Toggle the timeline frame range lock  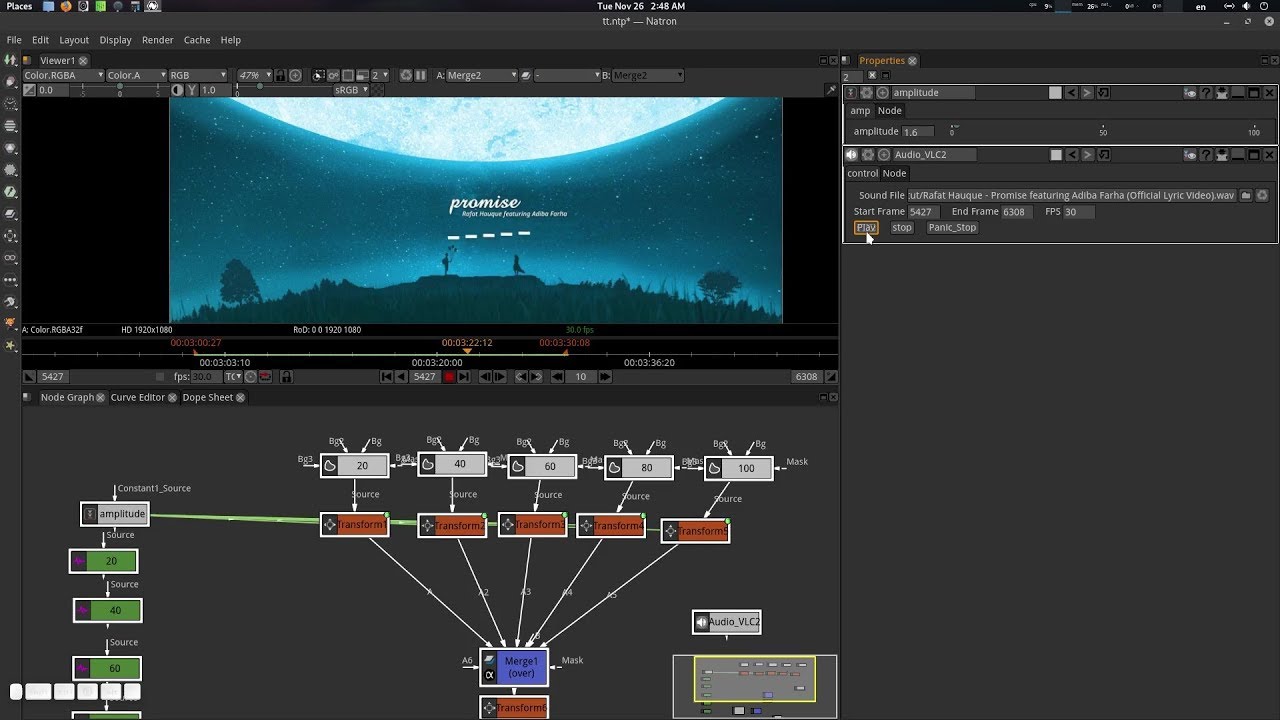pyautogui.click(x=287, y=377)
